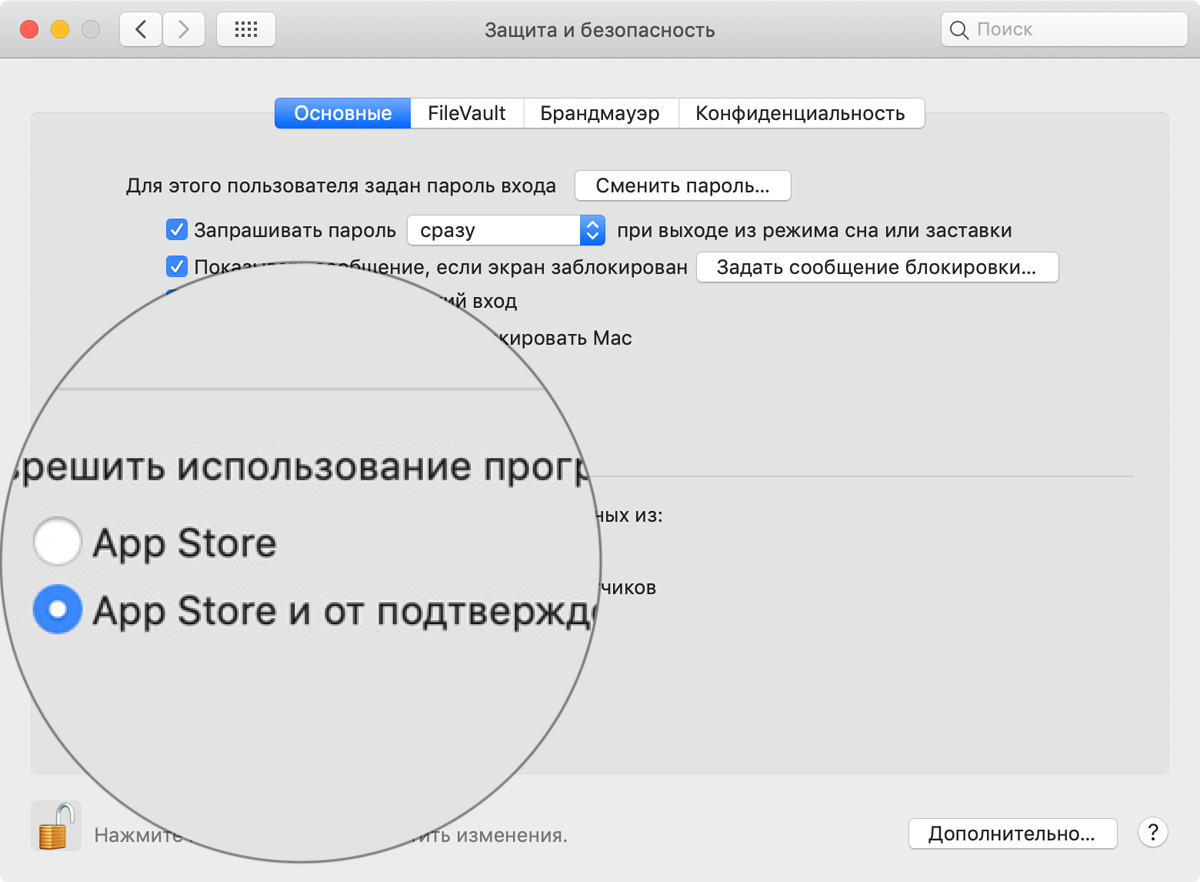
Task: Click the Защита и безопасность window title
Action: coord(600,30)
